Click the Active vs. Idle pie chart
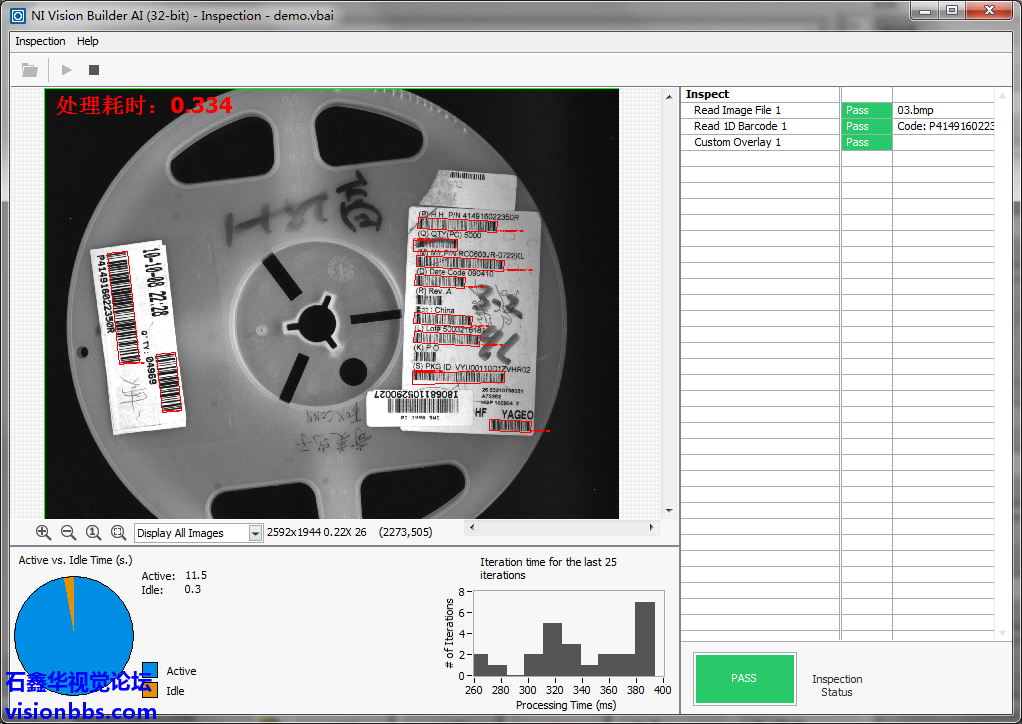The width and height of the screenshot is (1022, 724). [74, 634]
